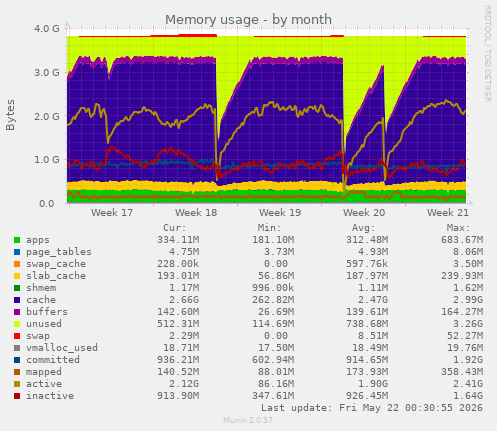
Task: Click the 'Munin 2.0.57' footer text
Action: click(248, 420)
